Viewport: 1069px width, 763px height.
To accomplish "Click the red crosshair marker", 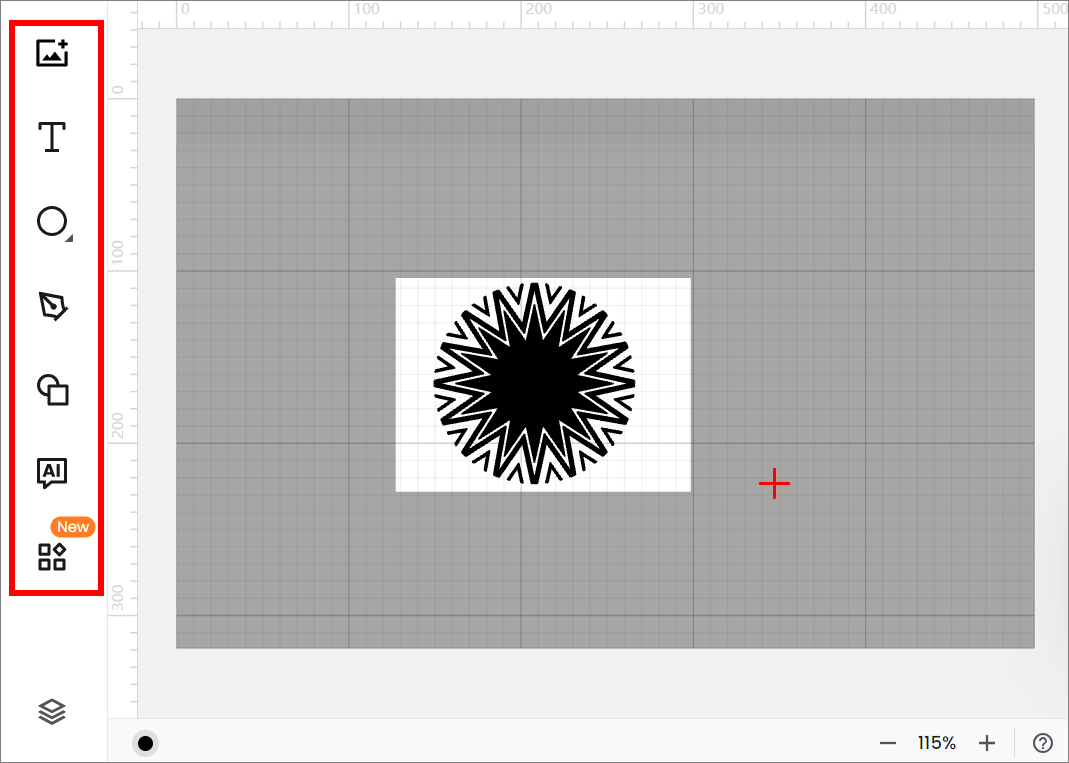I will click(x=774, y=485).
